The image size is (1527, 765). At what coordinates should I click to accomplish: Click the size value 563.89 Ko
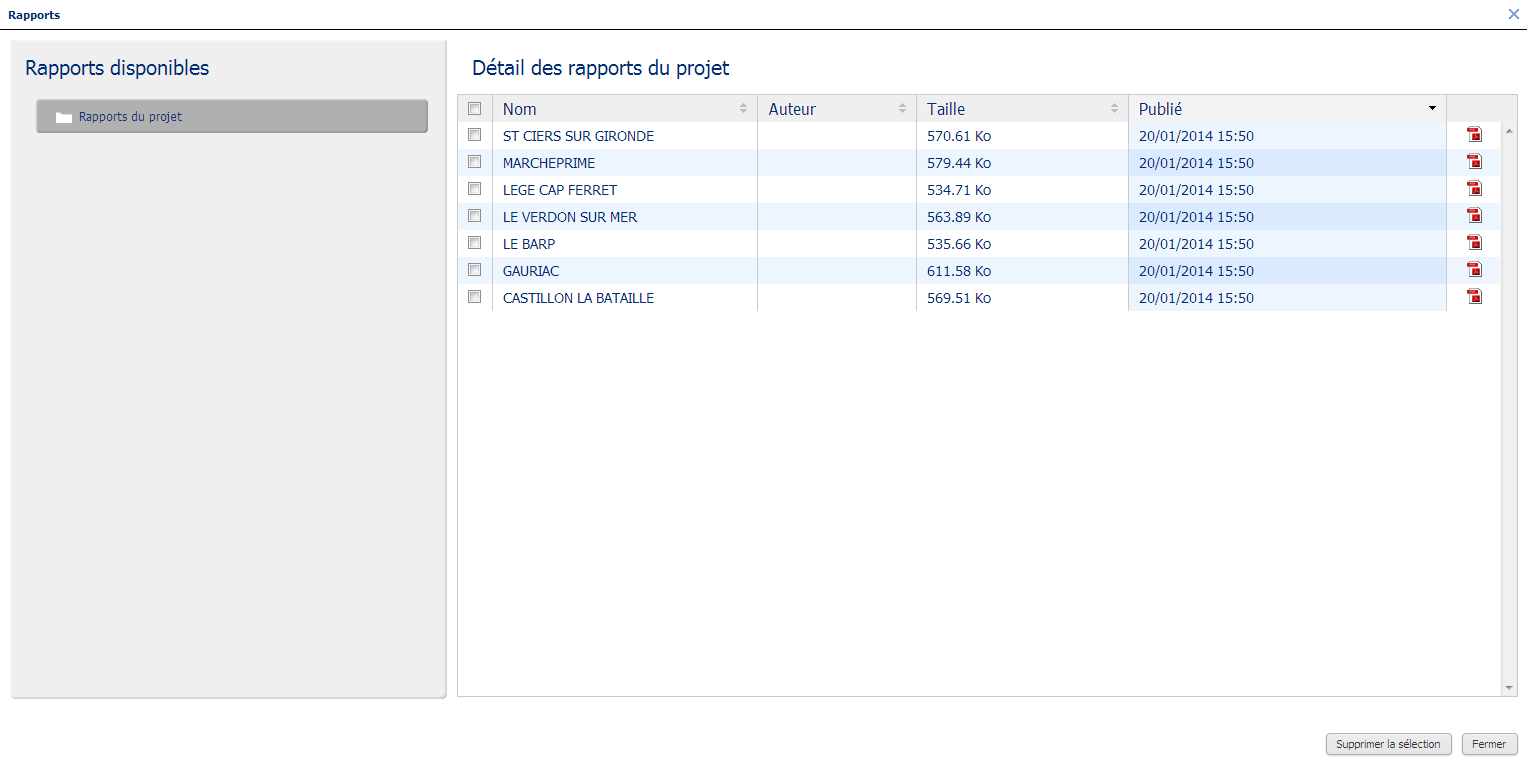pyautogui.click(x=959, y=217)
